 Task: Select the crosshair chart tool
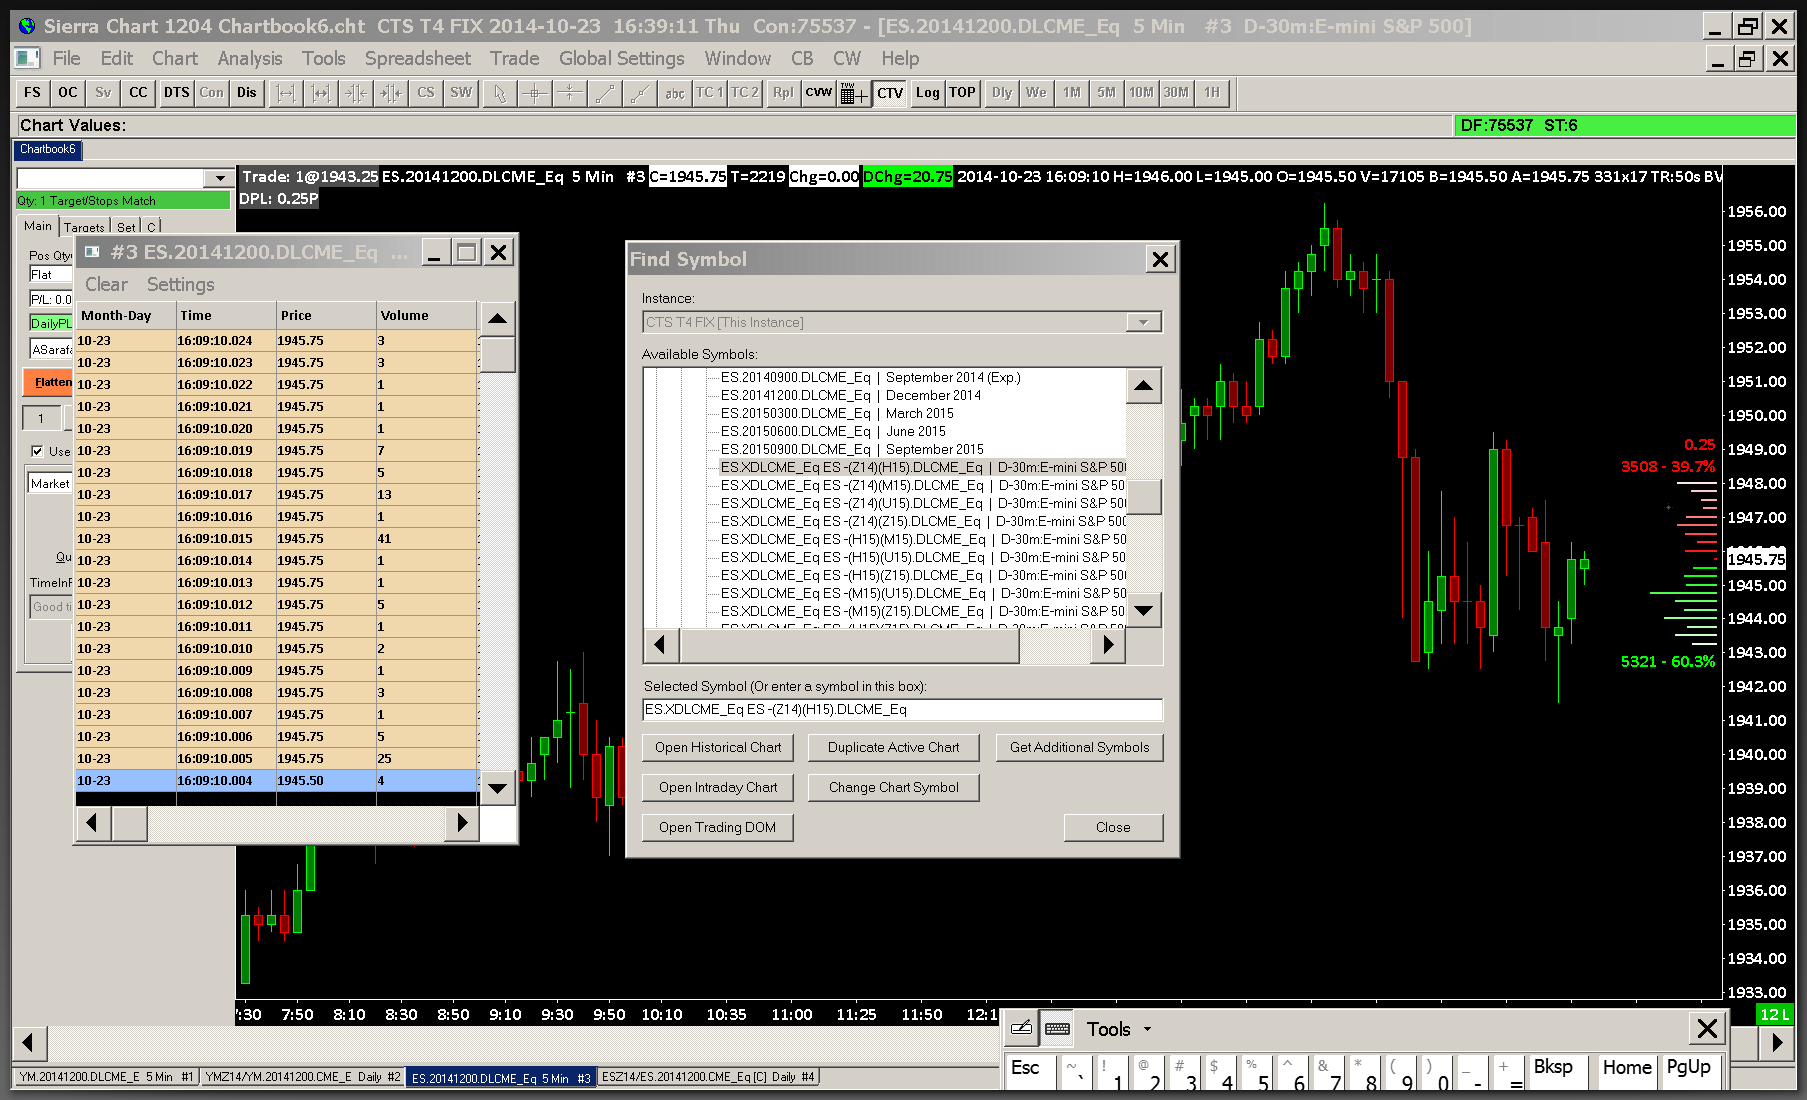535,93
